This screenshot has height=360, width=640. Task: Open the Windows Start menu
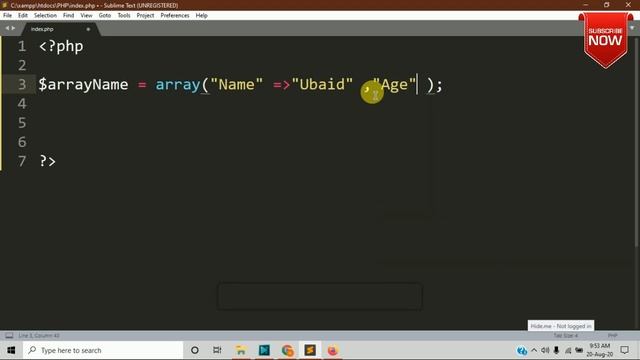11,350
